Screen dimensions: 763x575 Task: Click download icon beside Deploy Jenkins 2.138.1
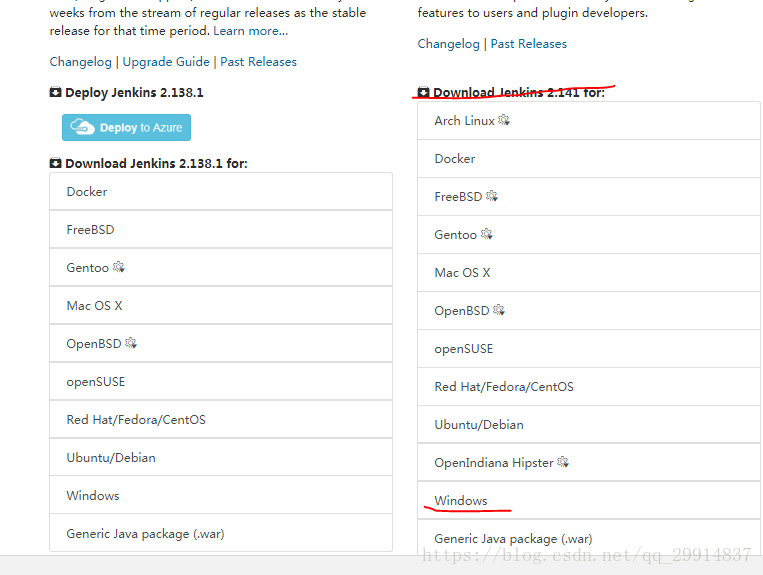(x=55, y=92)
